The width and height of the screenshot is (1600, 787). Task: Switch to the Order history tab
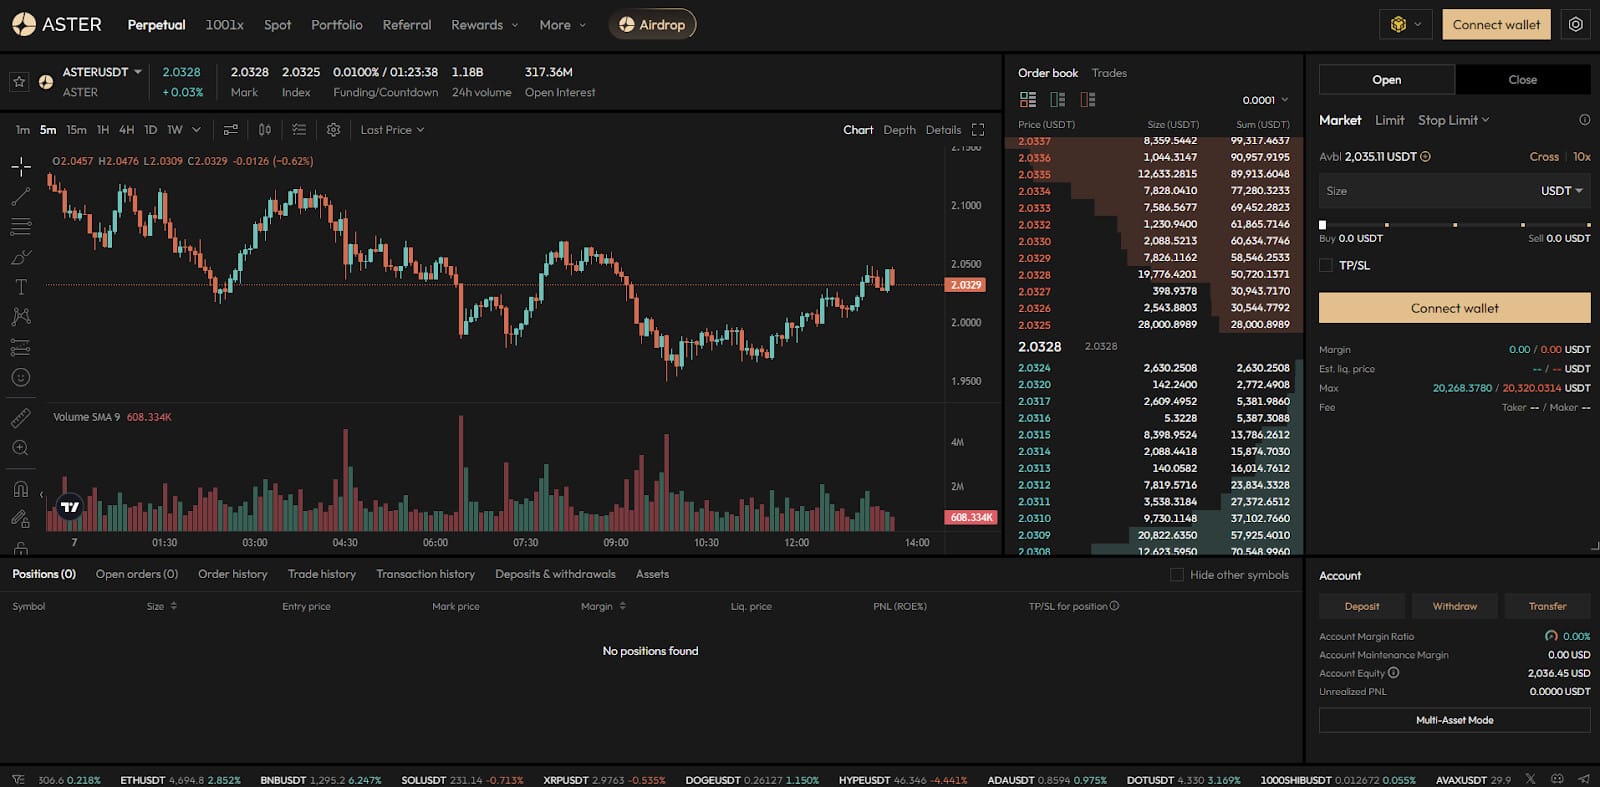tap(232, 574)
